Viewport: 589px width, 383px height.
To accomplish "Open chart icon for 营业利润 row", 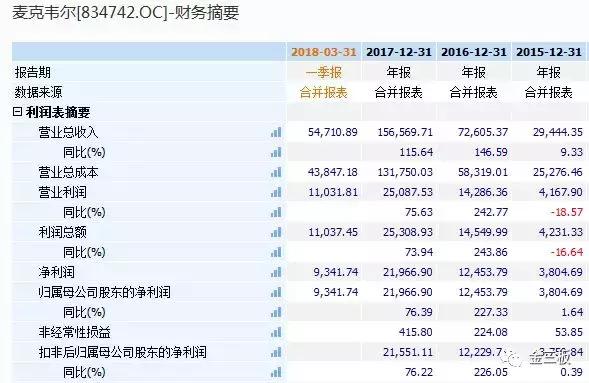I will pyautogui.click(x=276, y=192).
